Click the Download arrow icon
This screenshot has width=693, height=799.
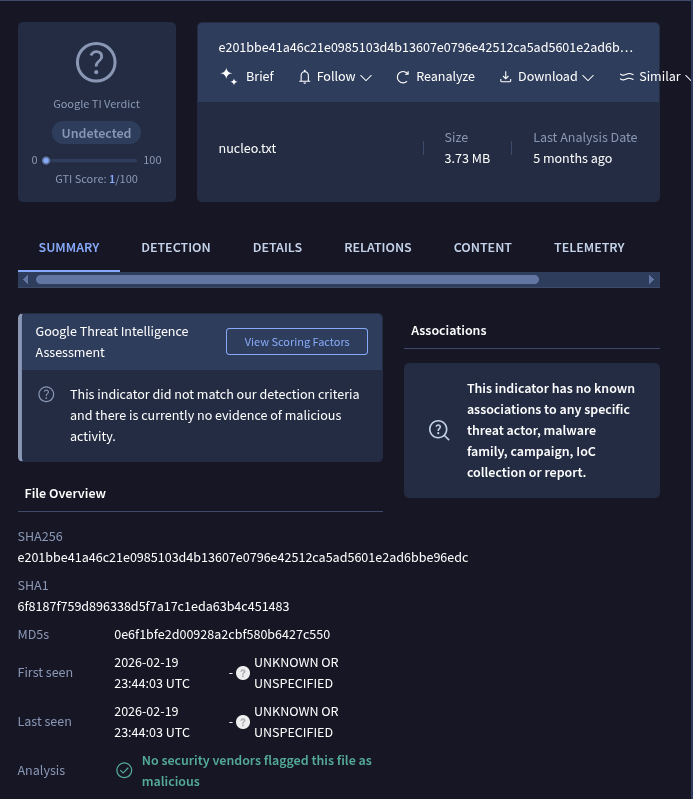(x=505, y=77)
